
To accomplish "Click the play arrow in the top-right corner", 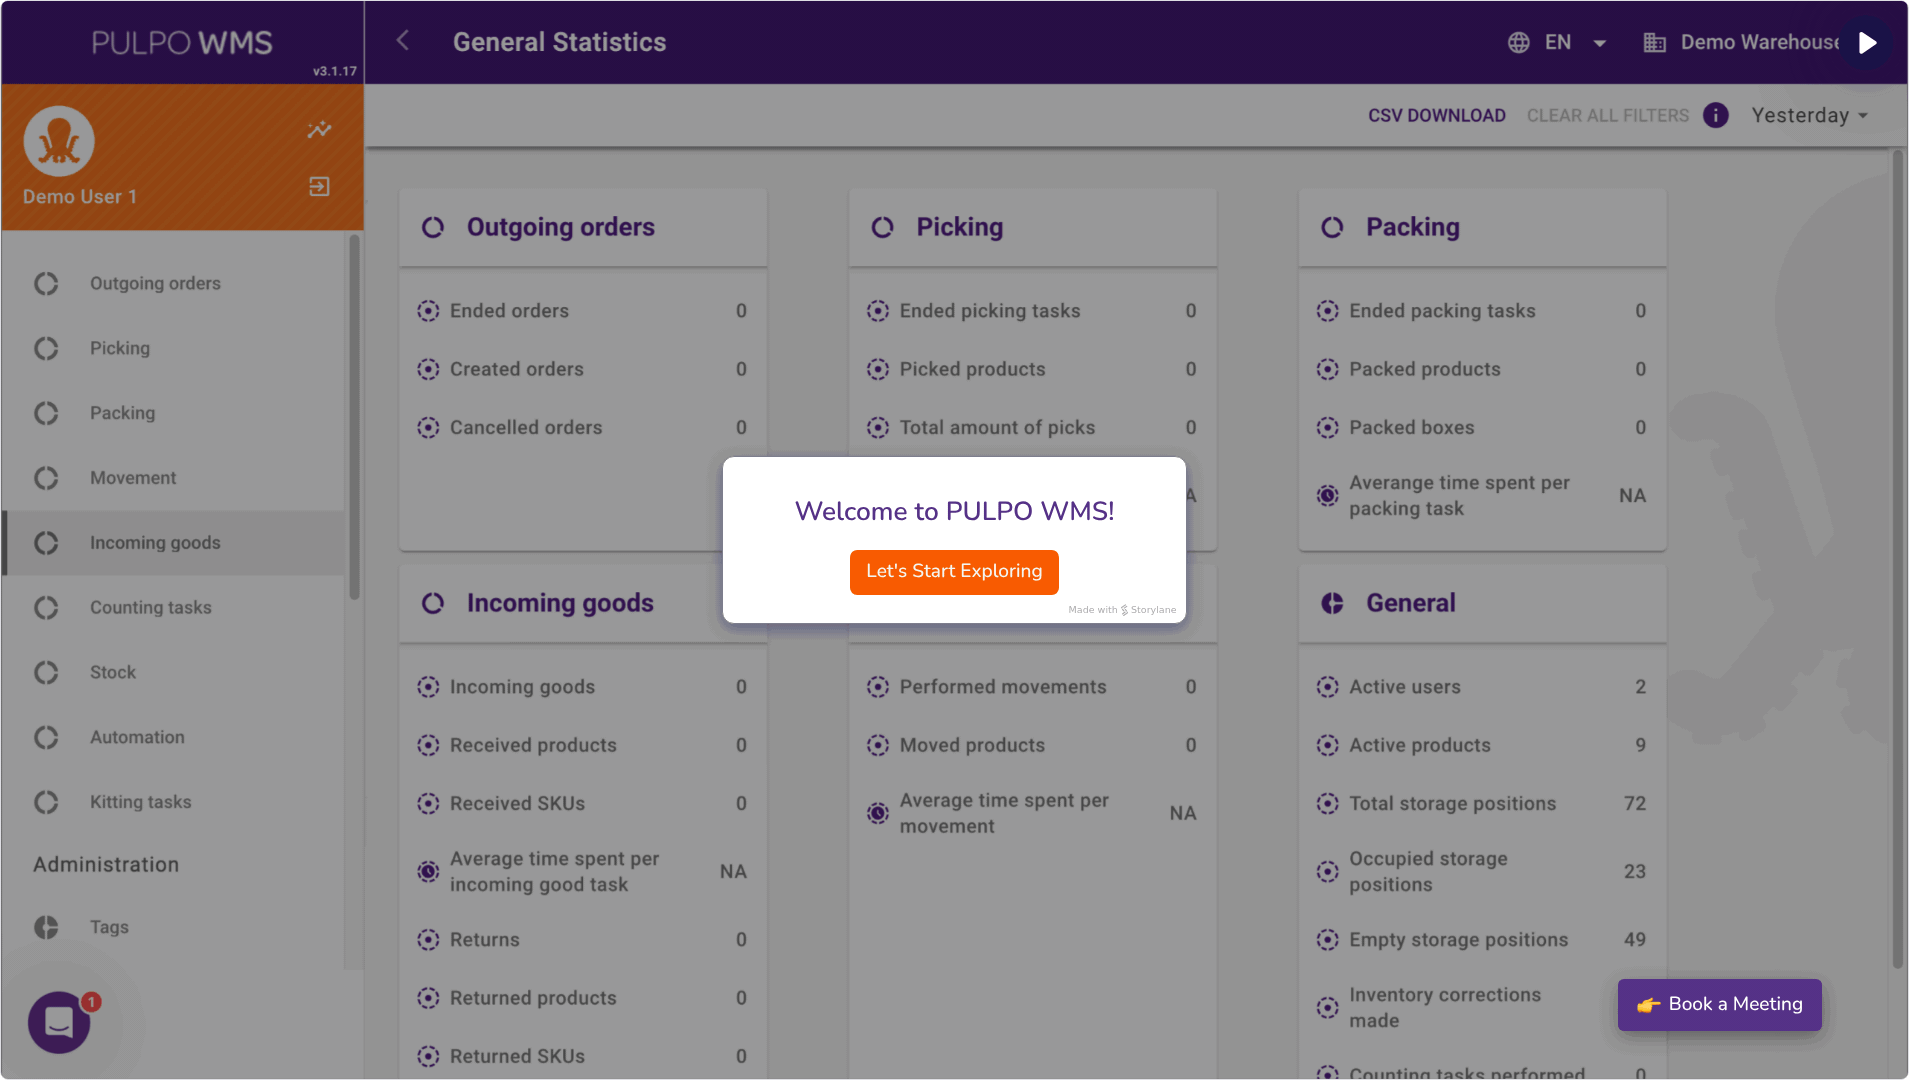I will (1866, 42).
